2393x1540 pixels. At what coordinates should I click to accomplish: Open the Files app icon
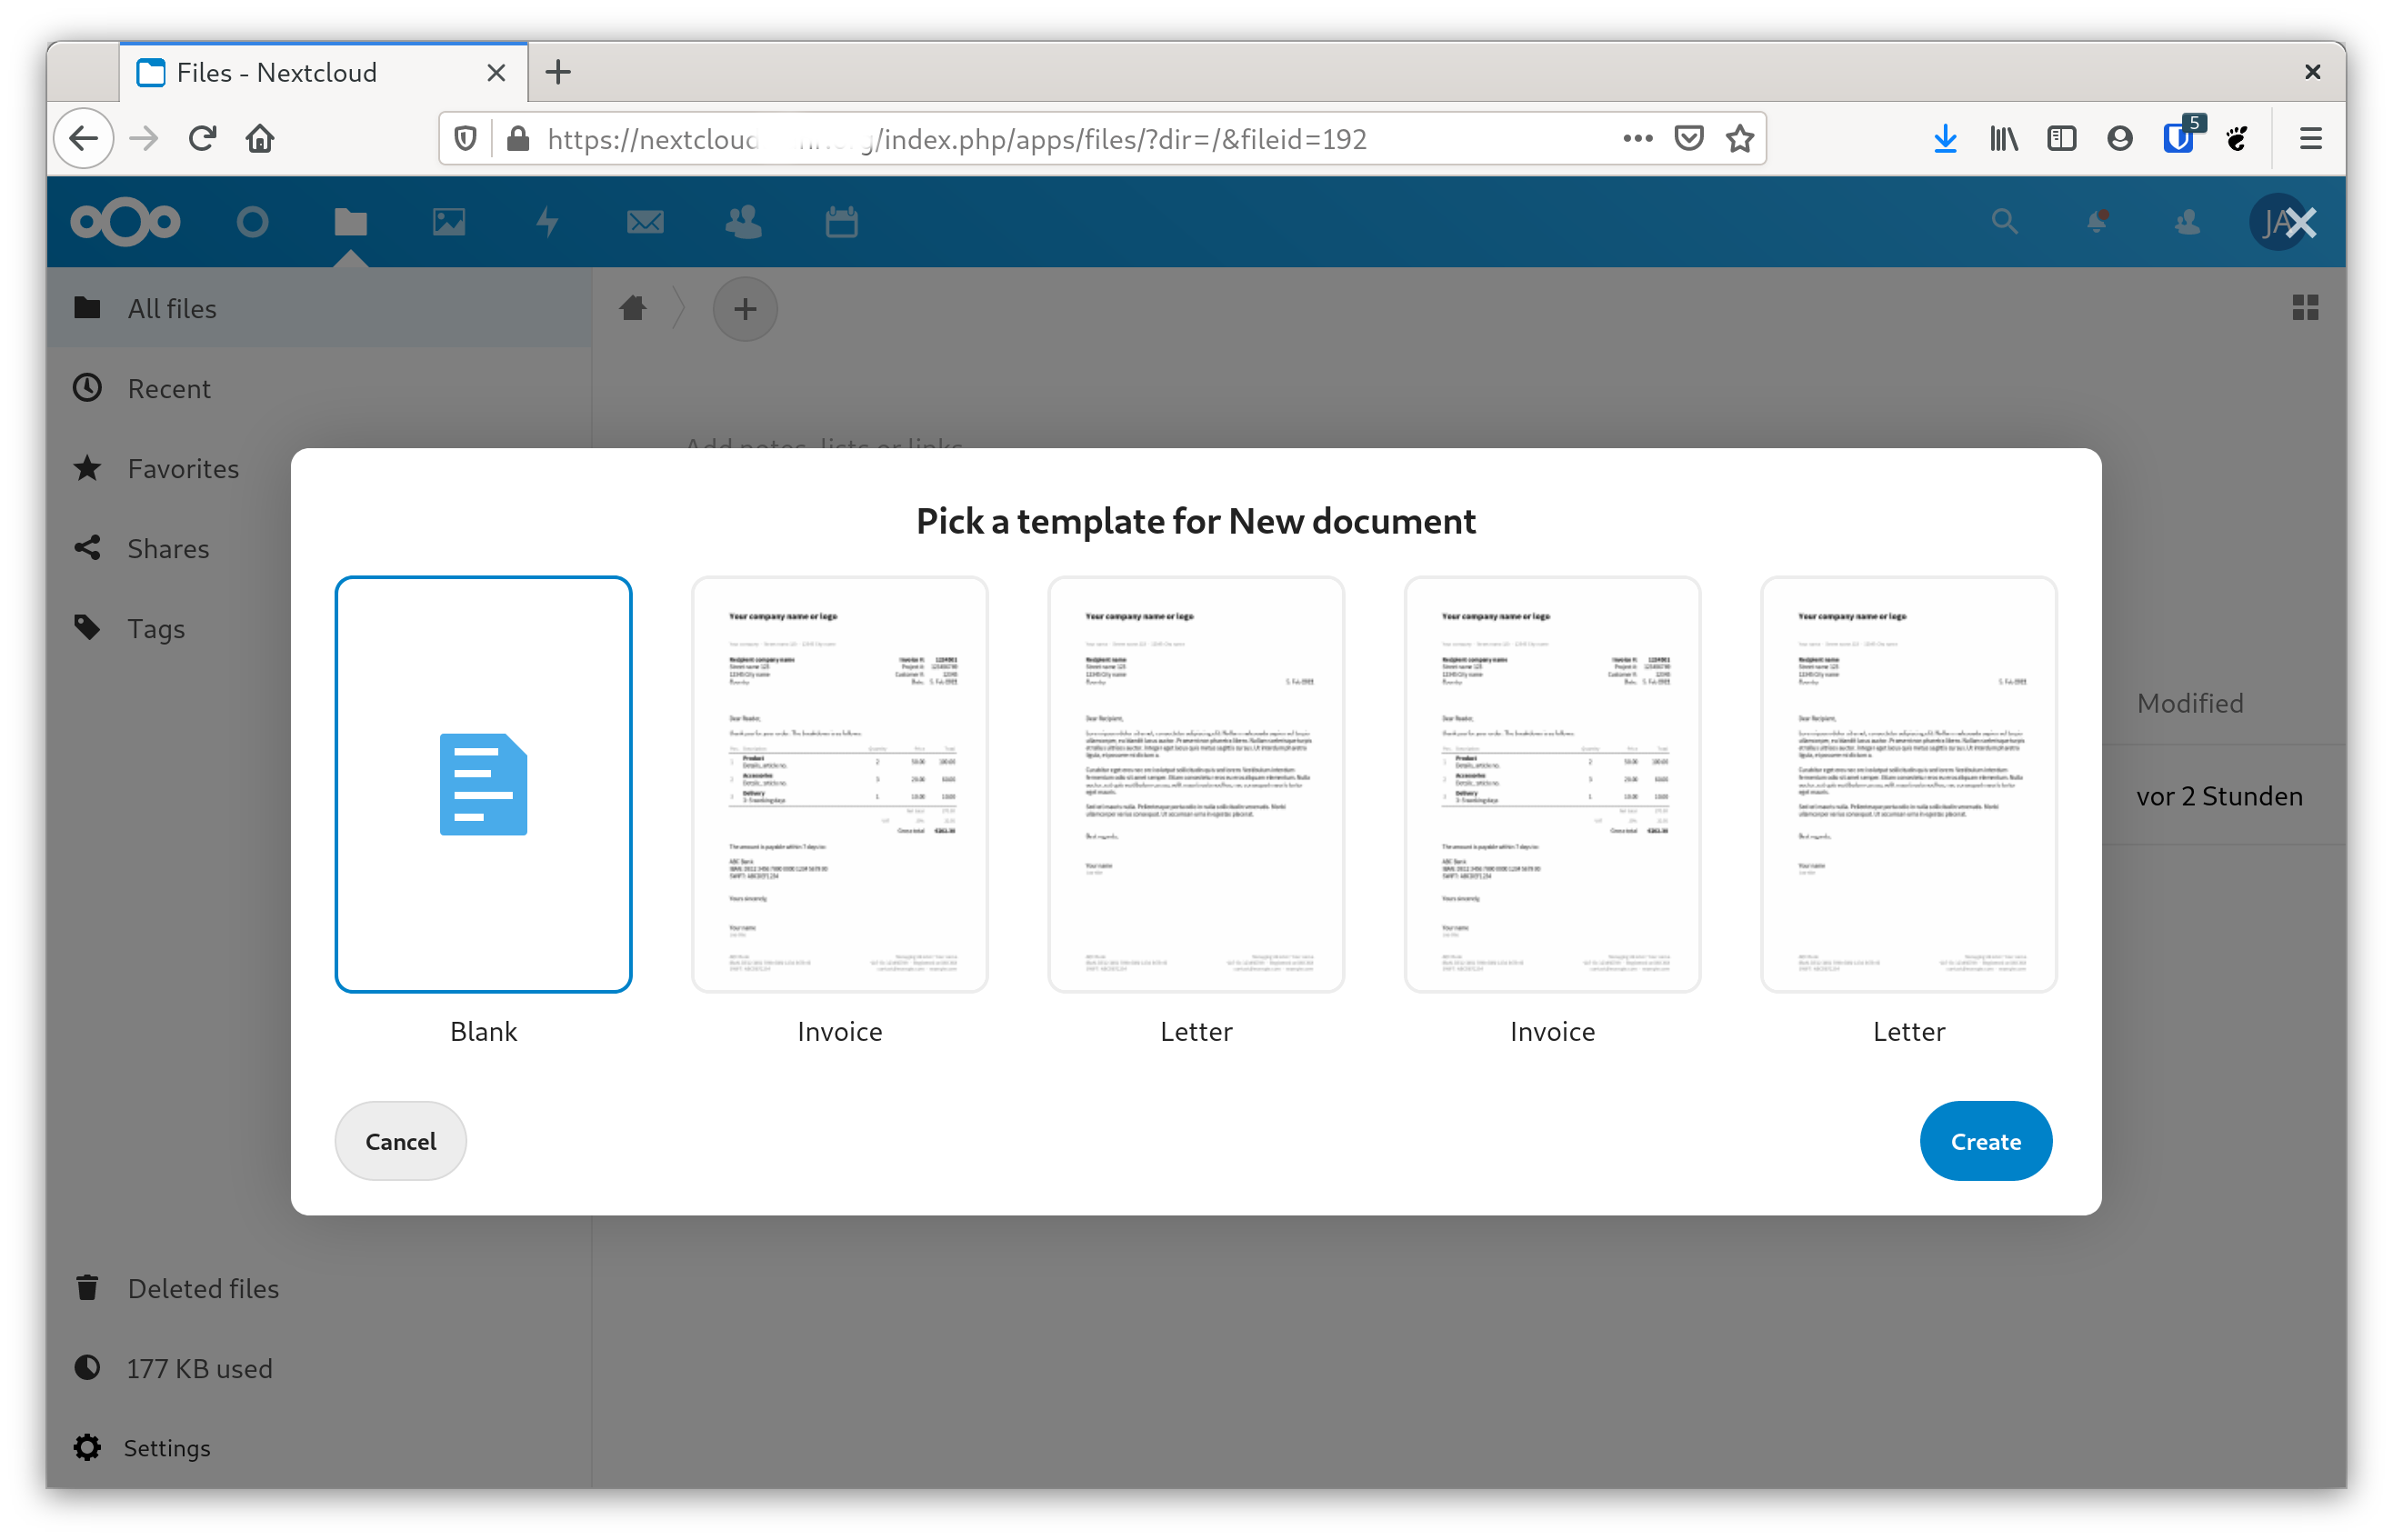(350, 221)
